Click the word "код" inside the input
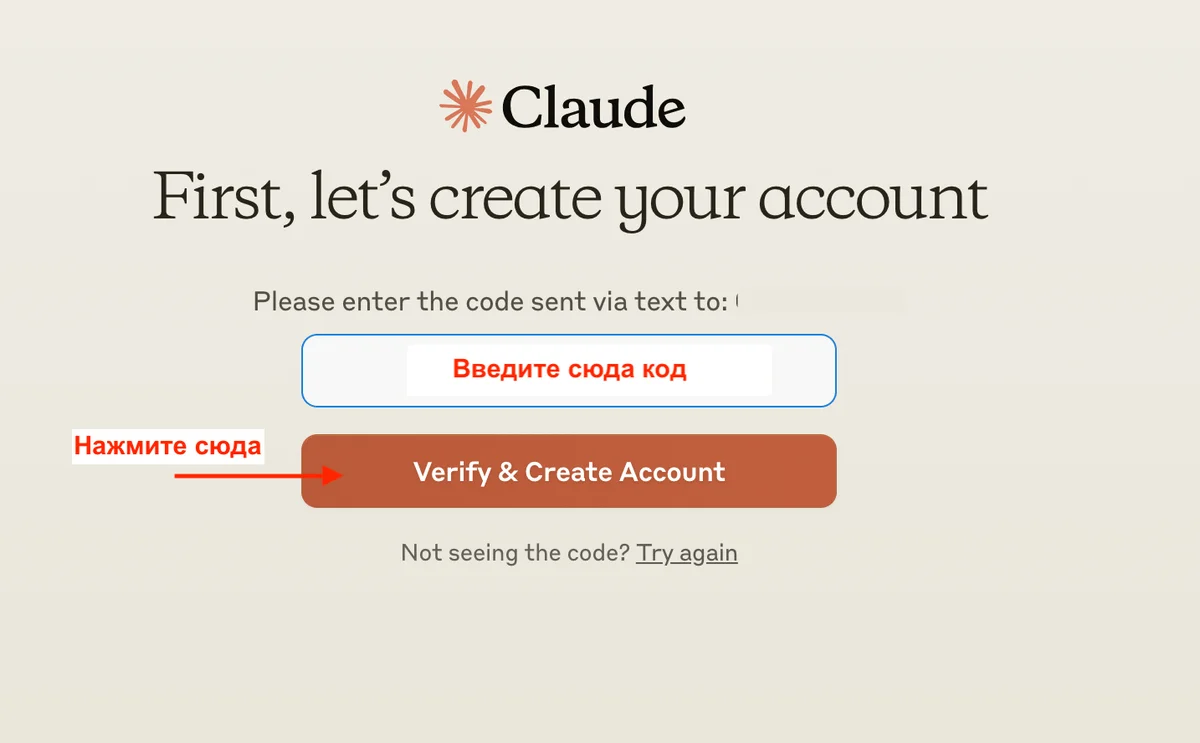The width and height of the screenshot is (1200, 743). click(664, 370)
